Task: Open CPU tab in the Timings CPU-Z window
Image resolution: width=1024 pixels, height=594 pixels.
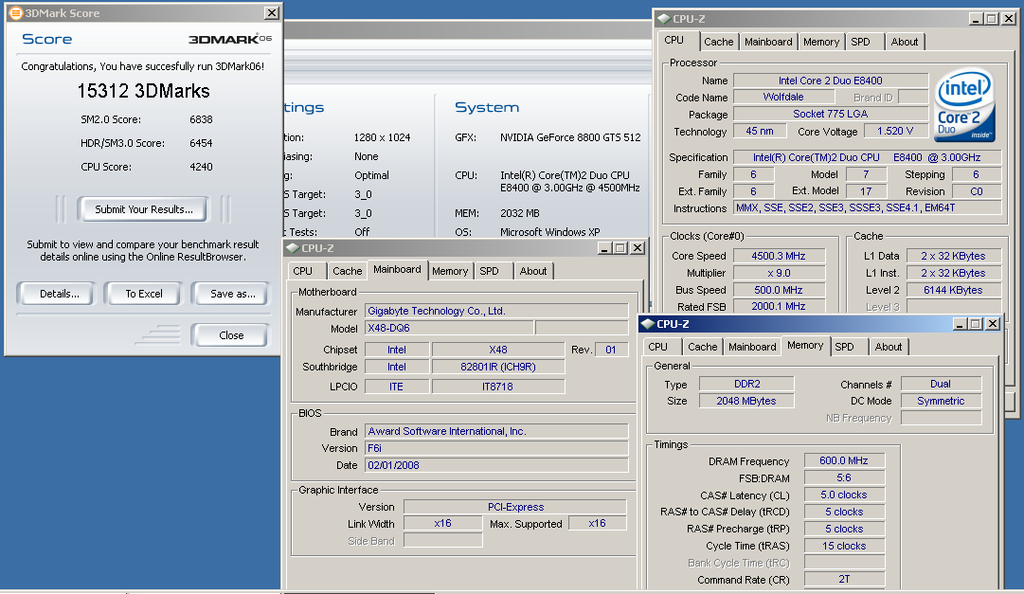Action: [x=658, y=347]
